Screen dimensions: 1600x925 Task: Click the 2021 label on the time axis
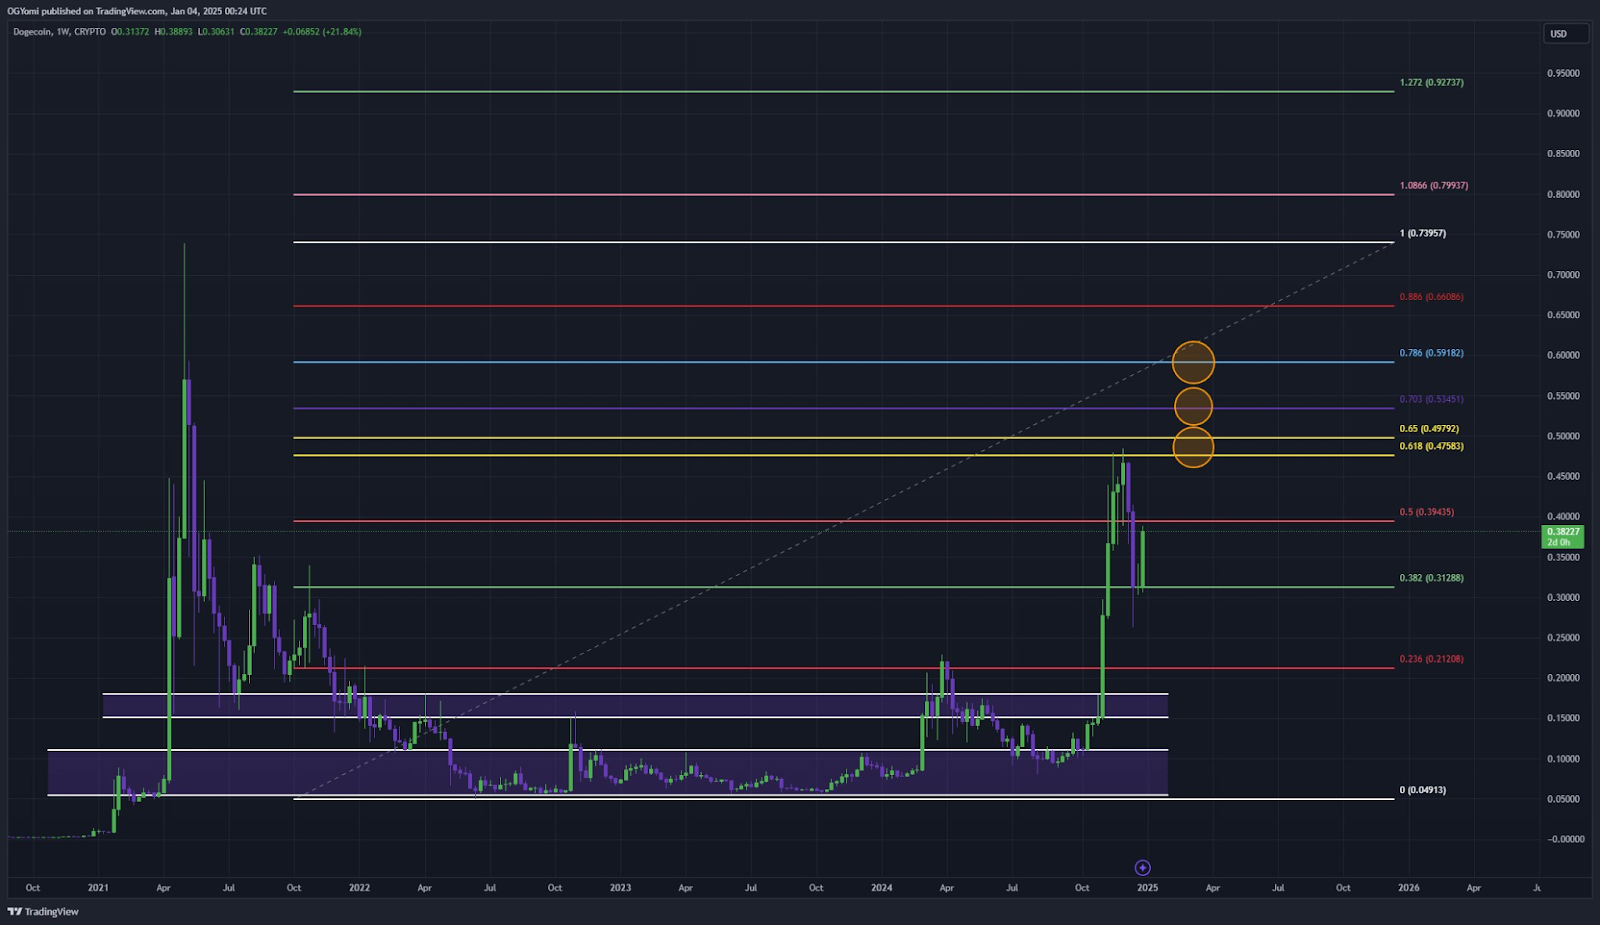(x=98, y=888)
